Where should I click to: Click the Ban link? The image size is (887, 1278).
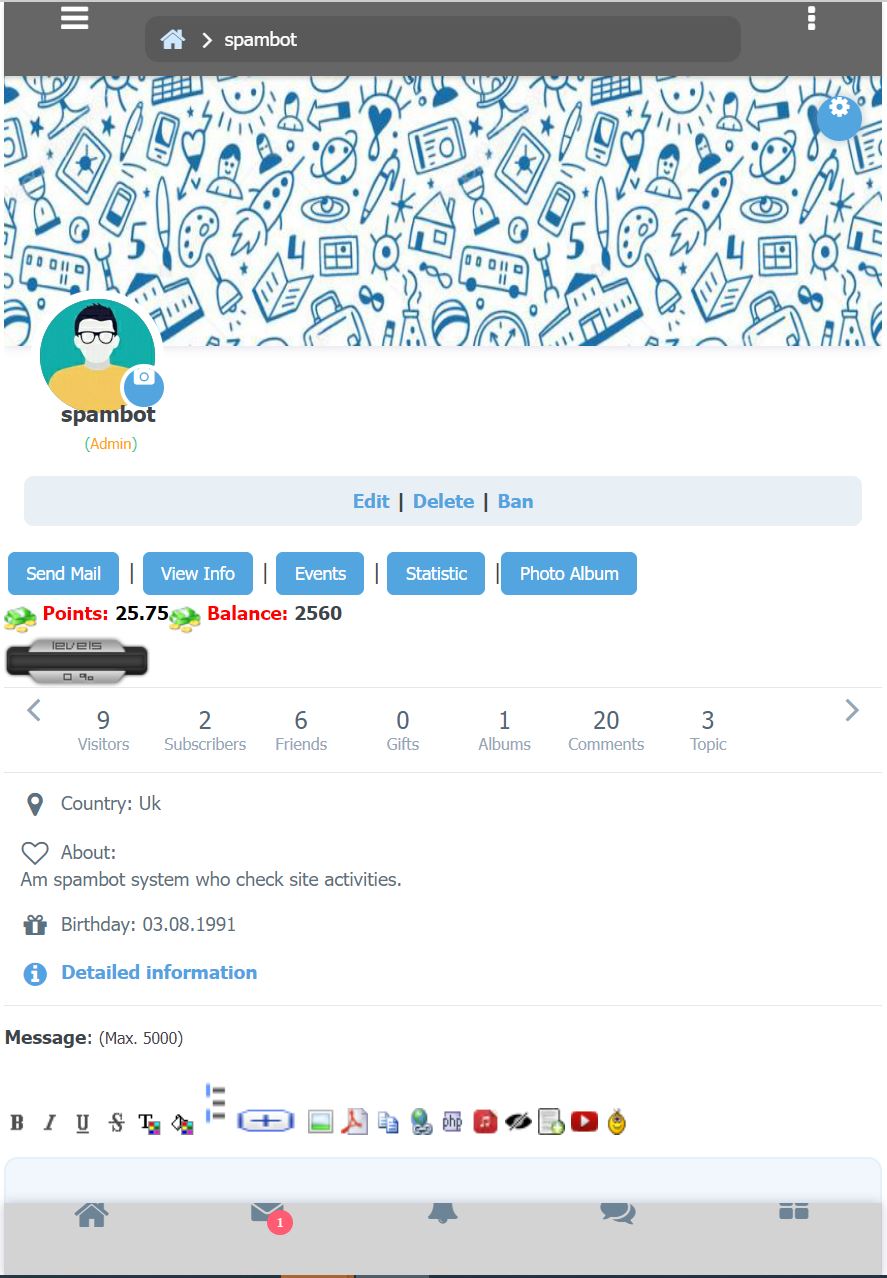[515, 501]
